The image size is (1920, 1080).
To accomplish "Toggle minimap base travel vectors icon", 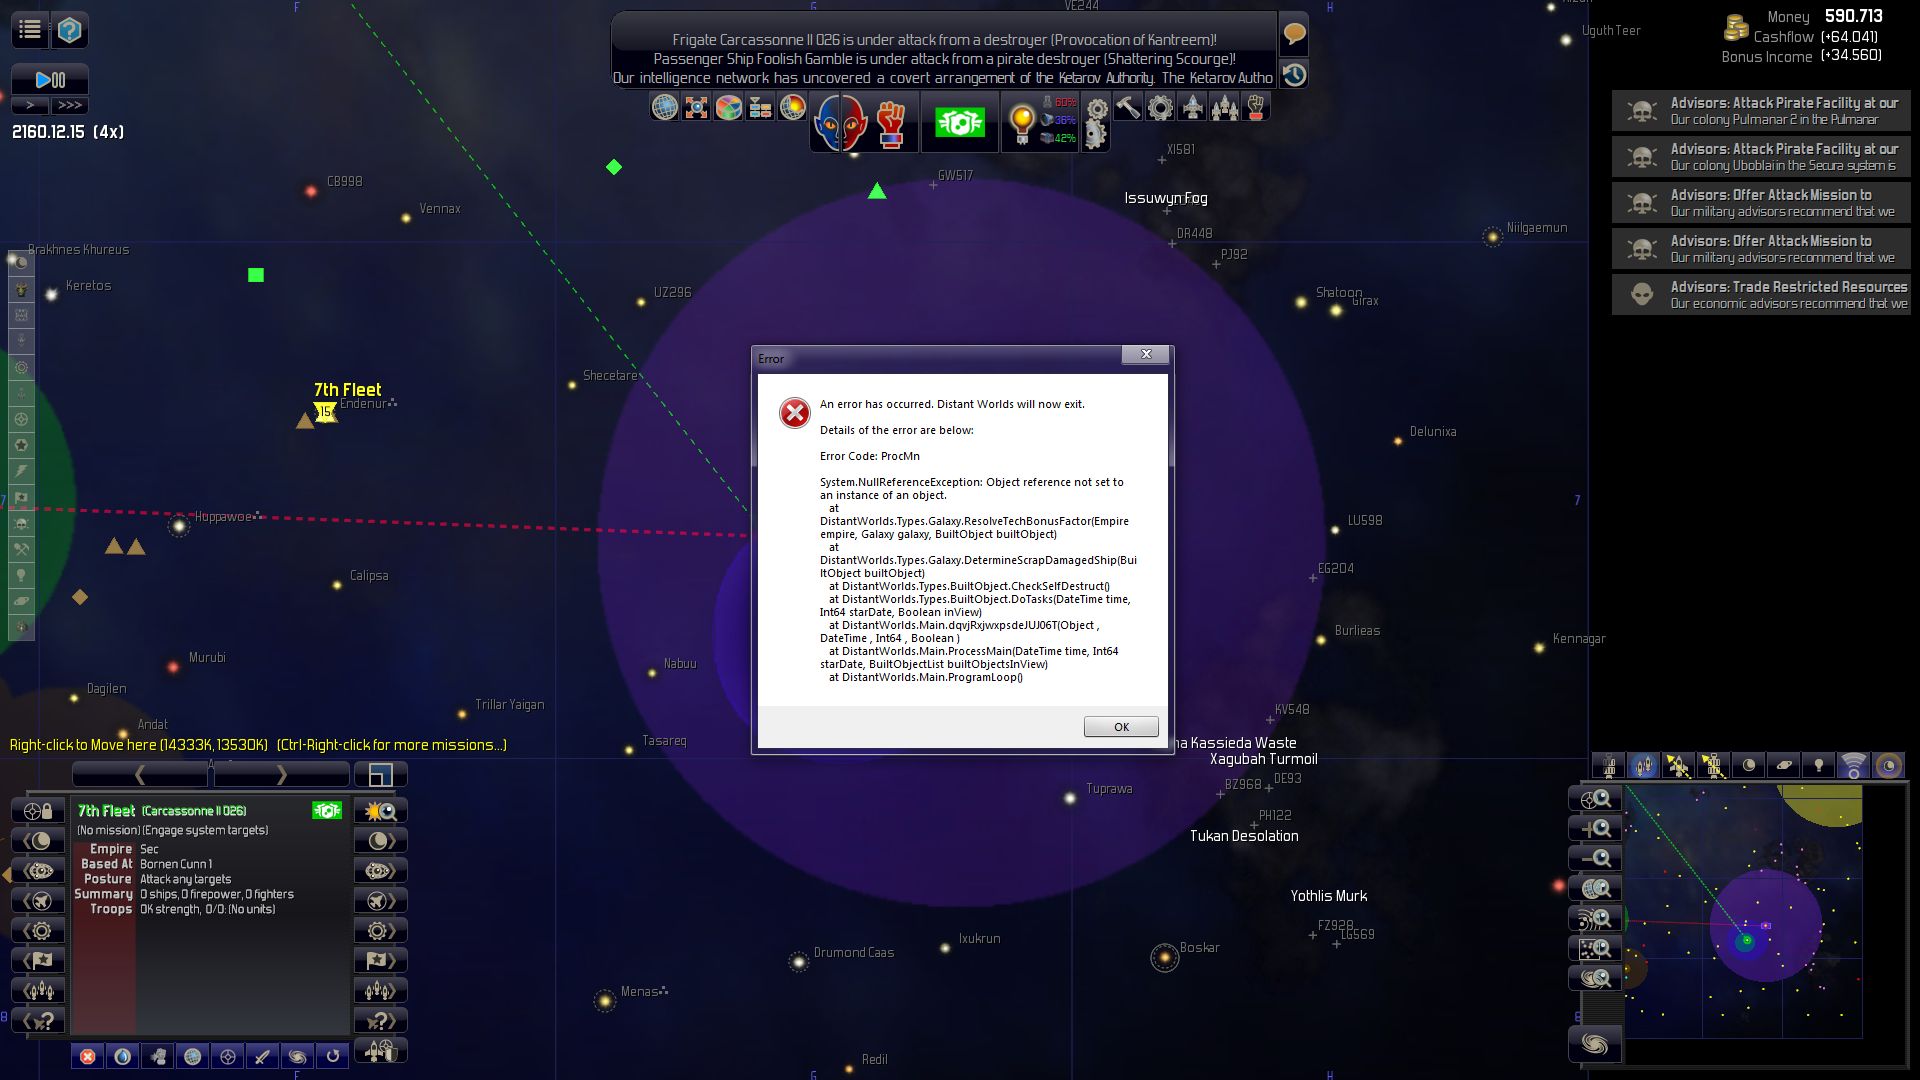I will point(1713,766).
